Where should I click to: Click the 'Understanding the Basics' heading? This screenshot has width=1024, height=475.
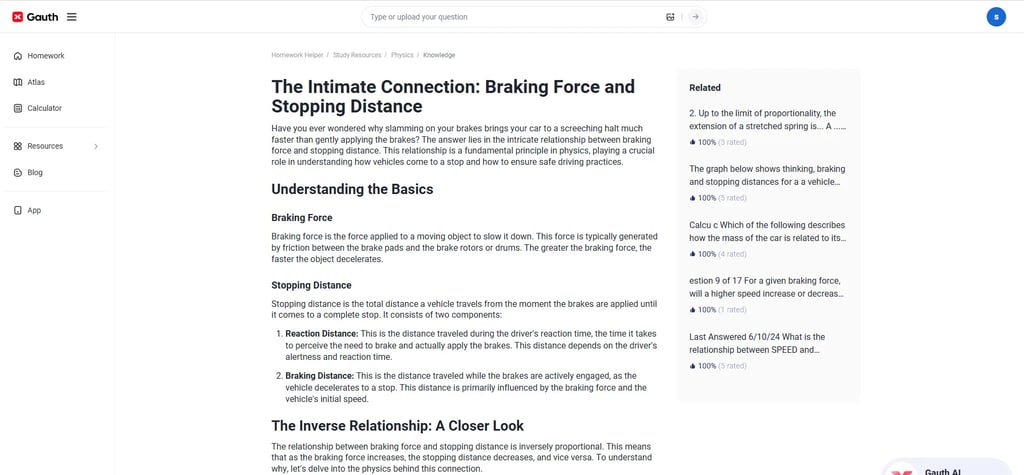tap(352, 189)
